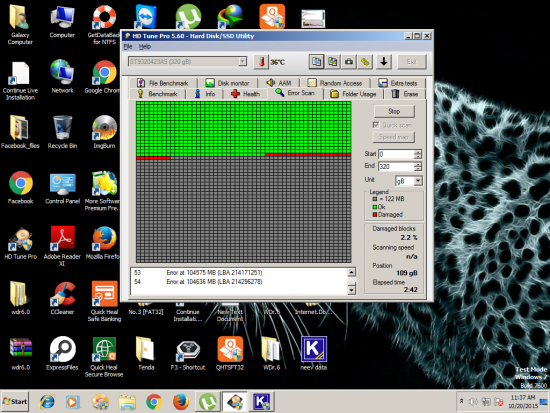Click the Speed map button
Screen dimensions: 550x413
pyautogui.click(x=393, y=137)
